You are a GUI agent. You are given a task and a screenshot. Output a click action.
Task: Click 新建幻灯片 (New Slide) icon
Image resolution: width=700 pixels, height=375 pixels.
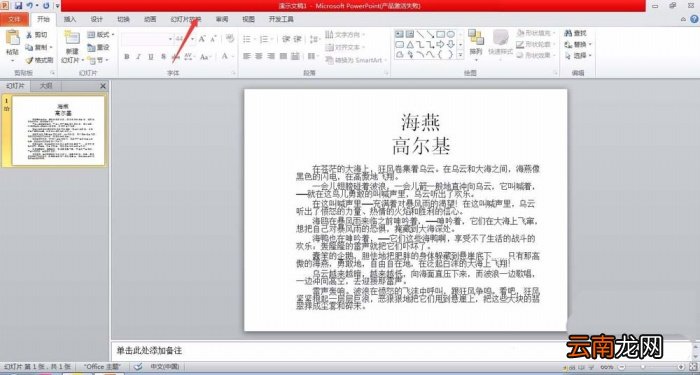point(72,38)
